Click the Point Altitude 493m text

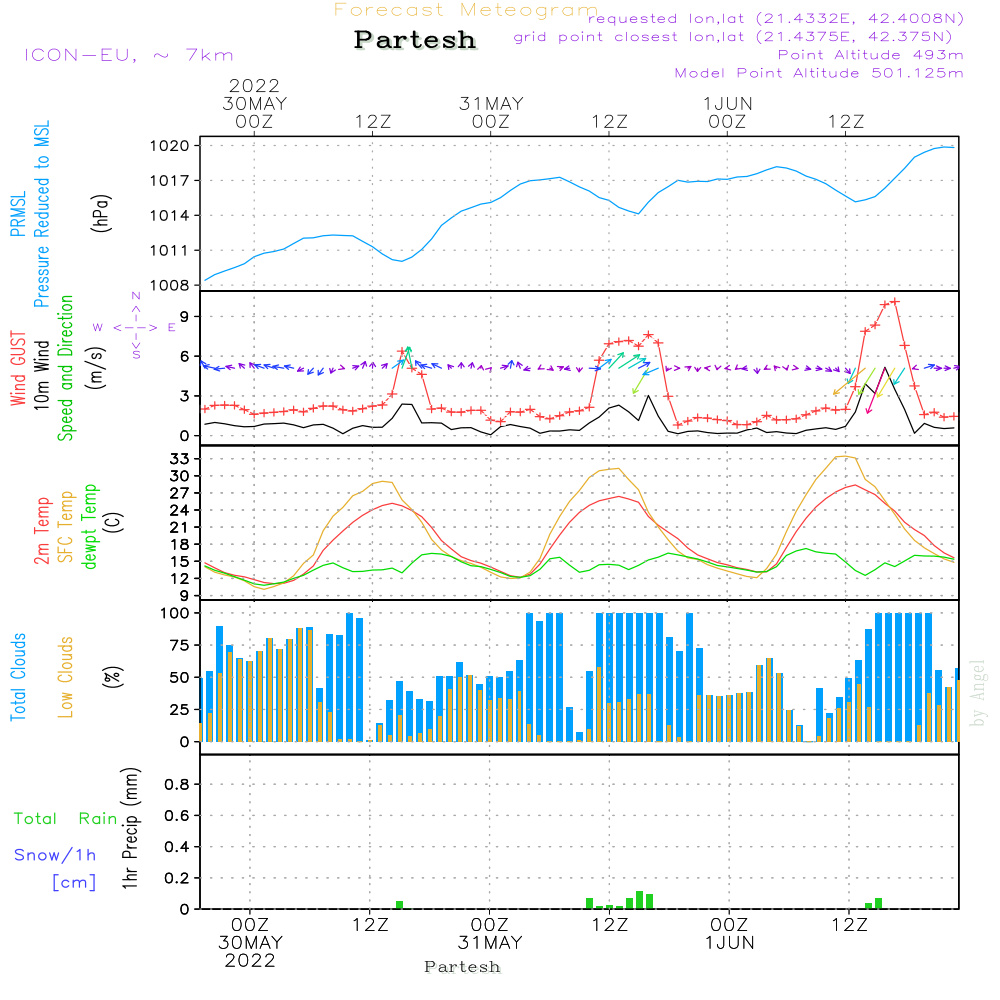[870, 55]
